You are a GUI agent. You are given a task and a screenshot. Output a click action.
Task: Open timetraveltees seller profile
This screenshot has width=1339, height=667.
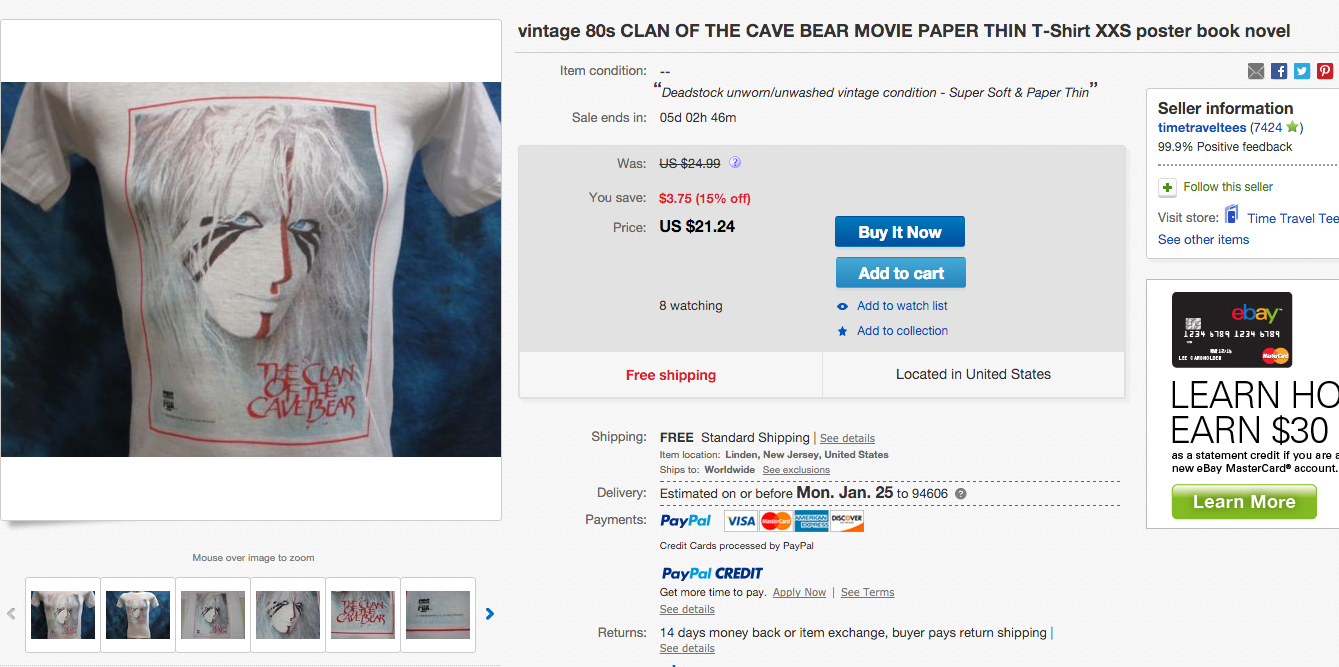(x=1202, y=128)
